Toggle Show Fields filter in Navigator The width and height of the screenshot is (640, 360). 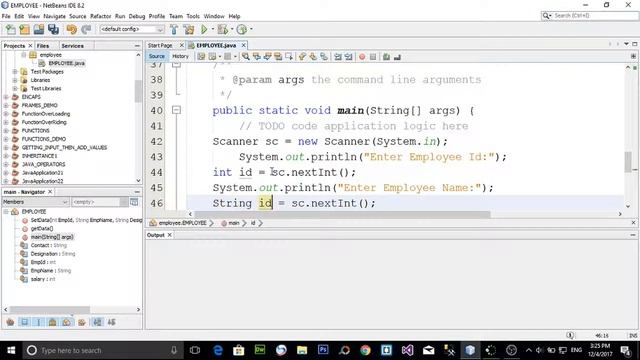click(x=24, y=322)
